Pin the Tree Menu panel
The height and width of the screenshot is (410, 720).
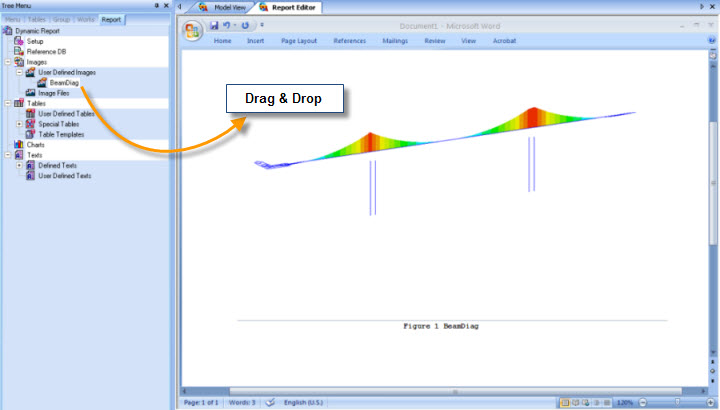pyautogui.click(x=156, y=6)
